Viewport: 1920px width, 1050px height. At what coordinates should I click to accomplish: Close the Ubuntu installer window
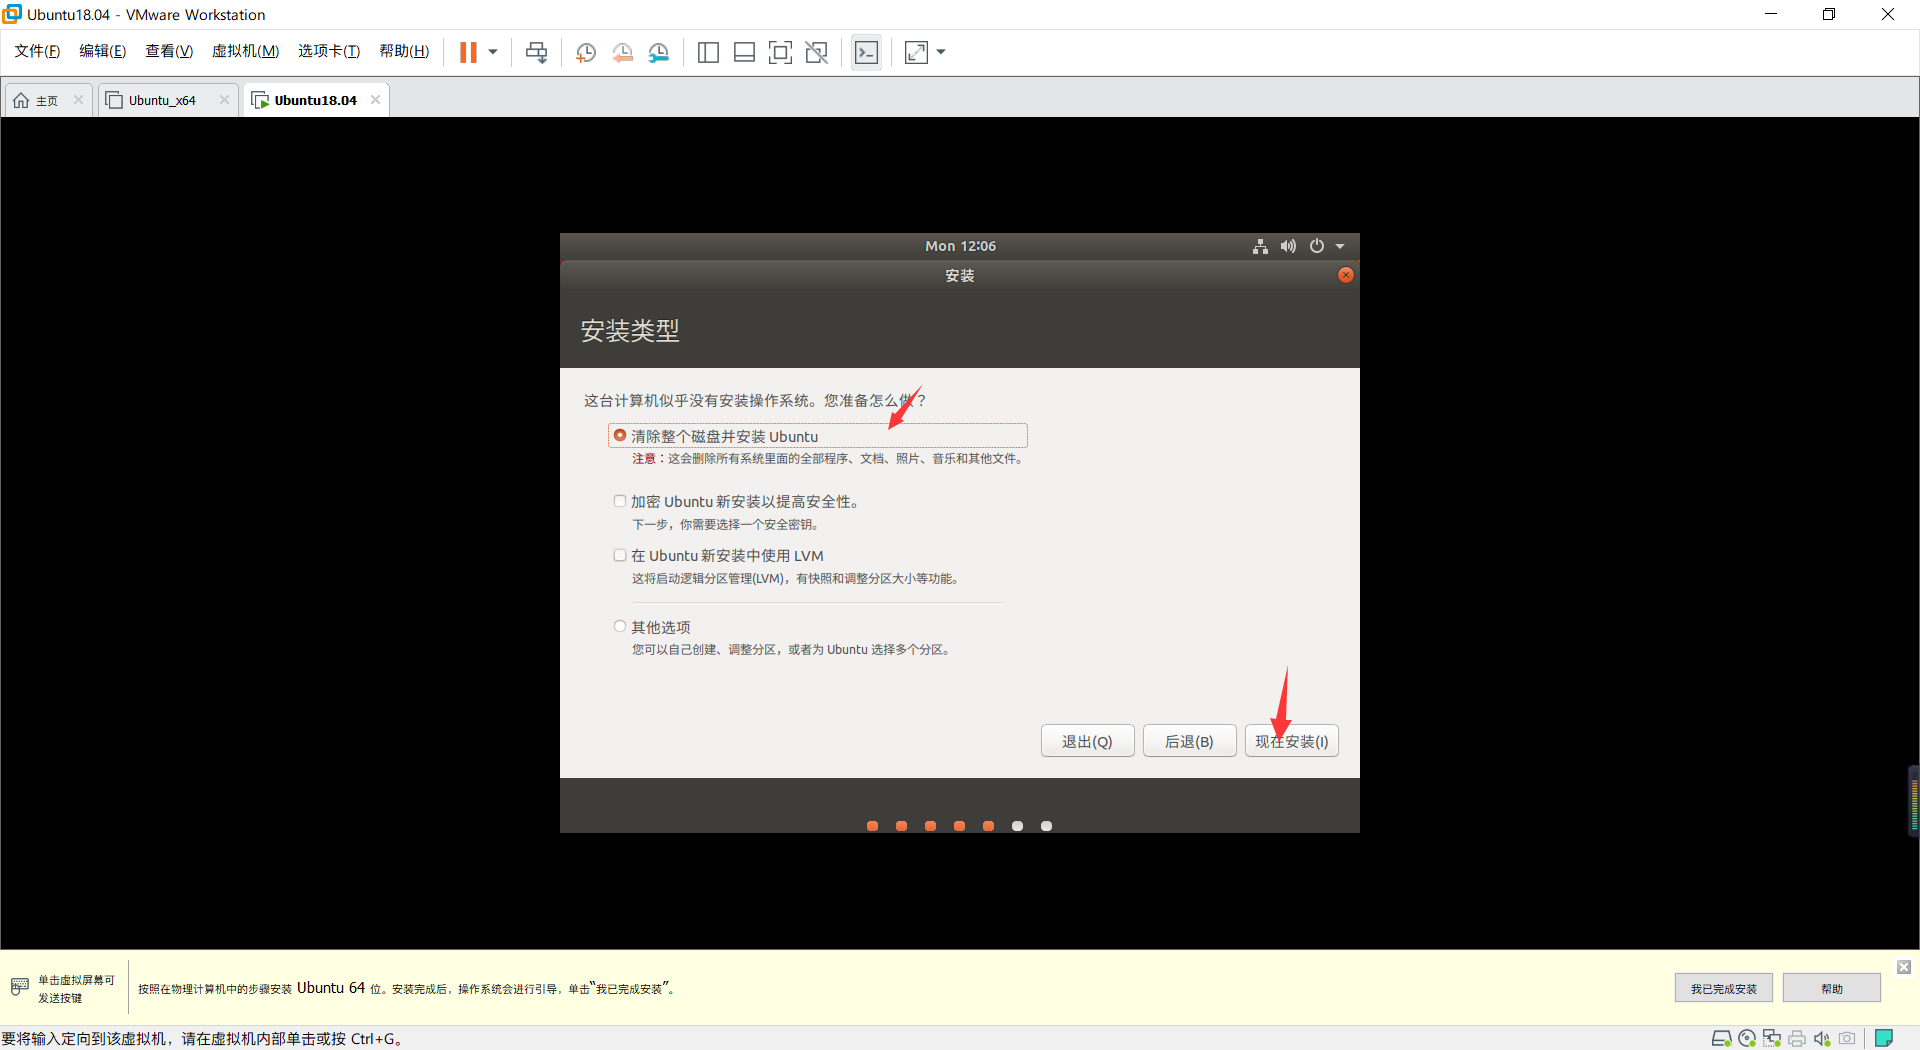pos(1346,275)
